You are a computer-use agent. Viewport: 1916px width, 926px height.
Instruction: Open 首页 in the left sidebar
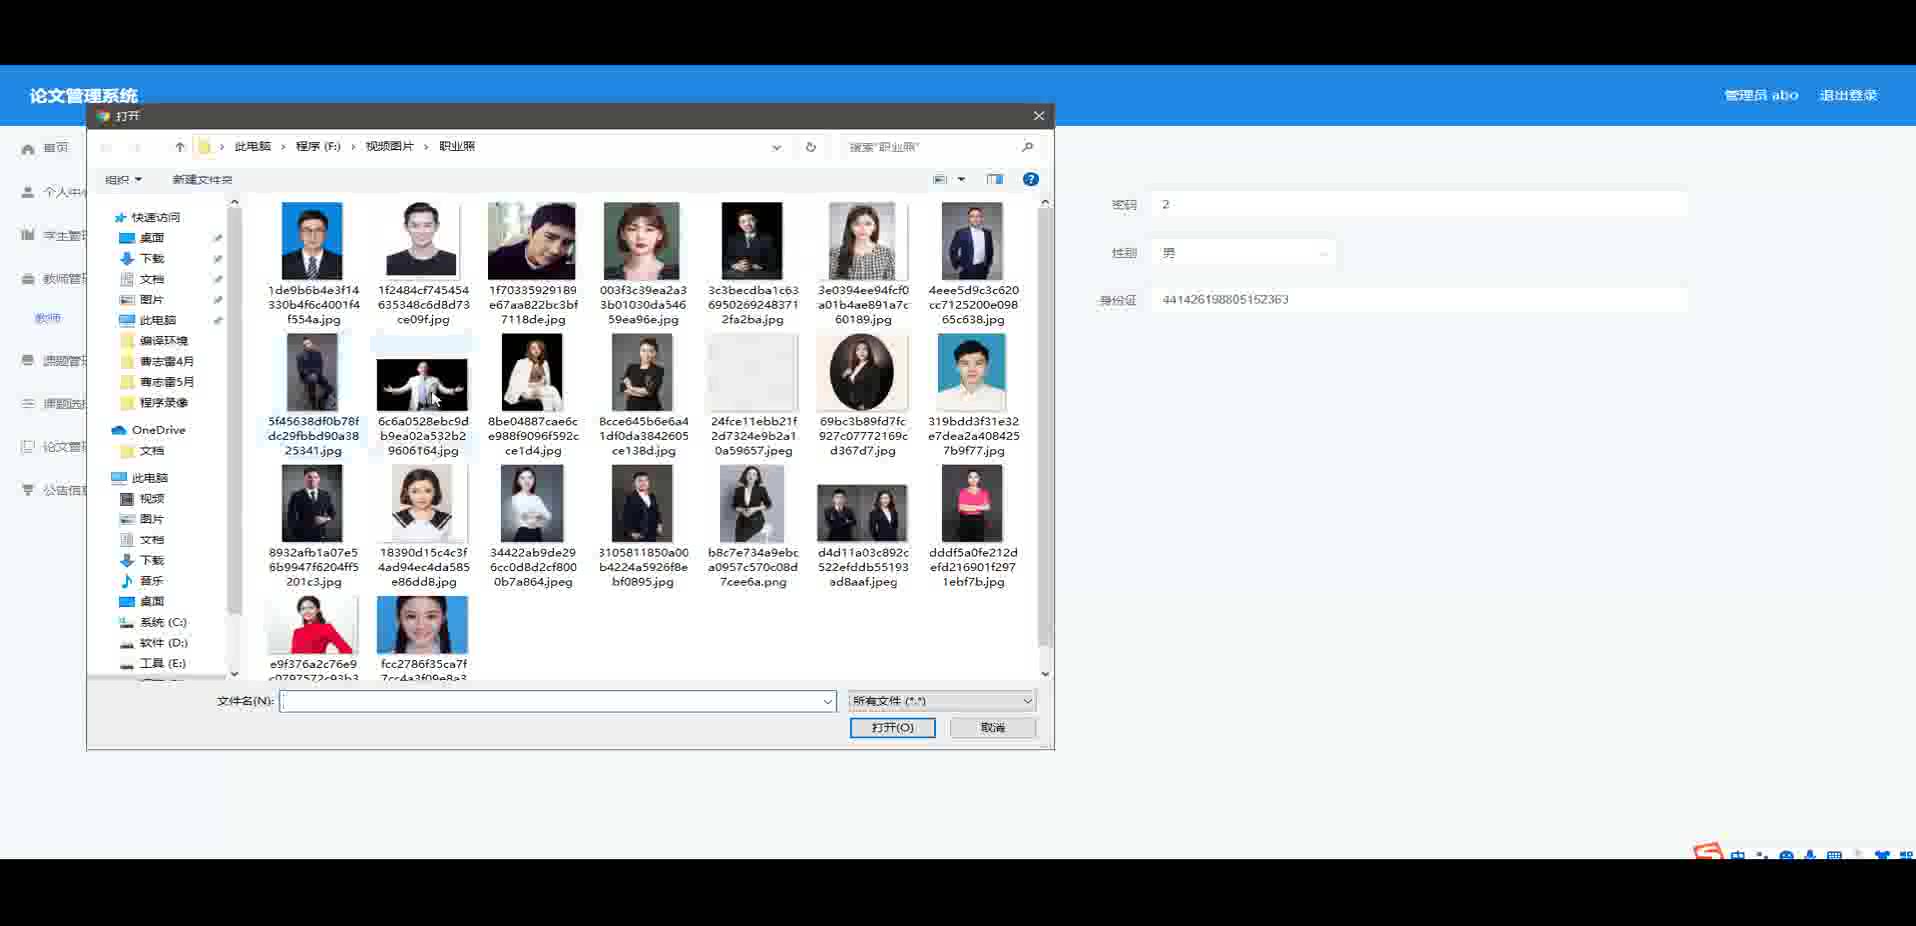coord(56,148)
